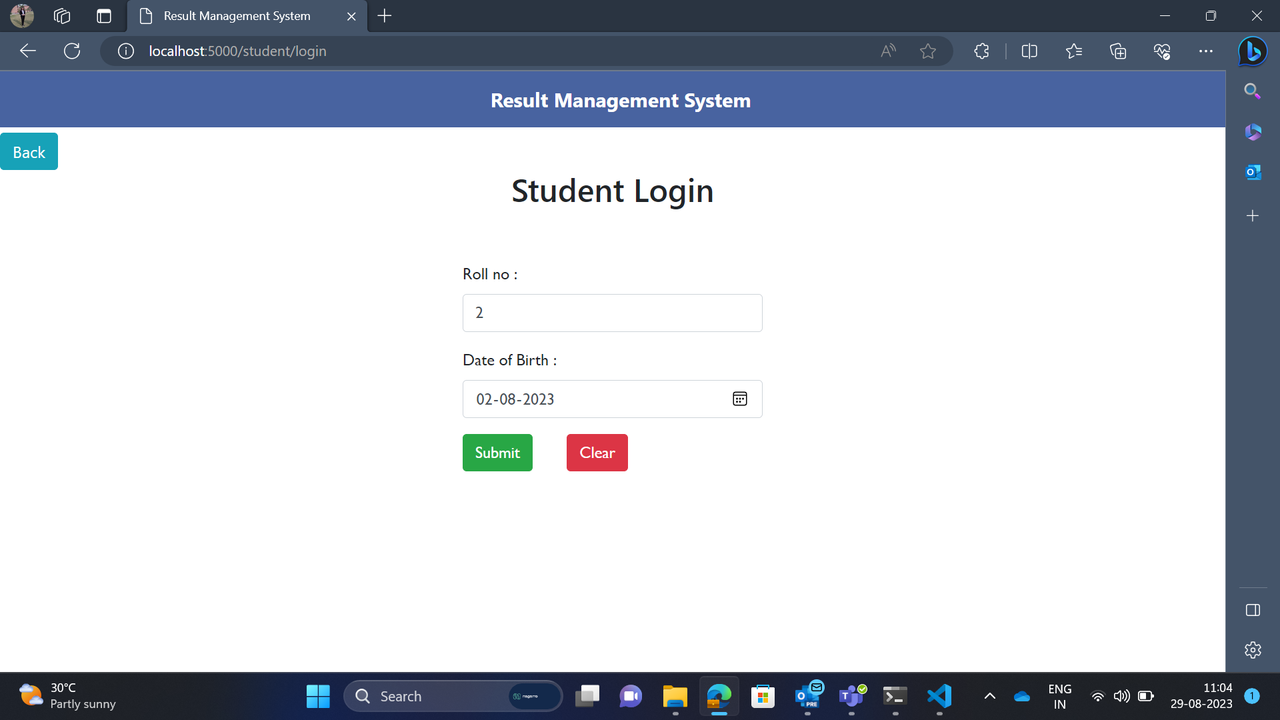Focus the Roll no input field

[612, 312]
